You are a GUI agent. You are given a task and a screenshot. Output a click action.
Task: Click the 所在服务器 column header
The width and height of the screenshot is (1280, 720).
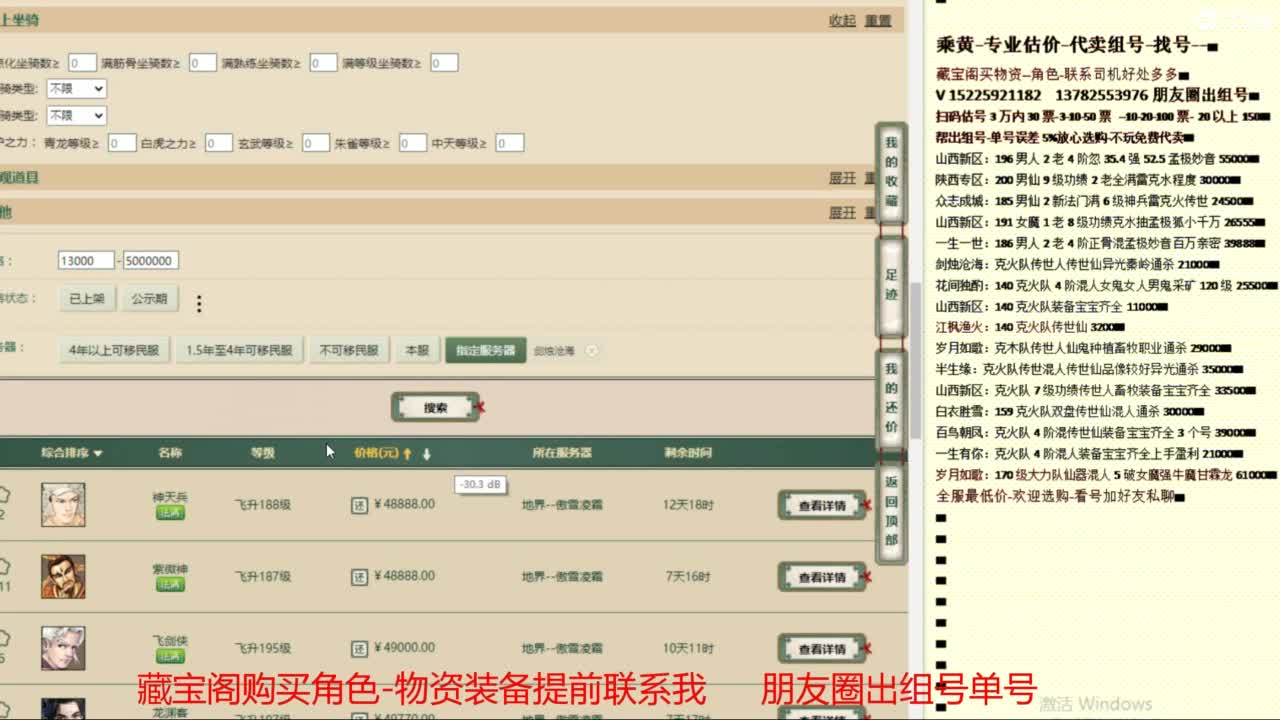click(562, 453)
